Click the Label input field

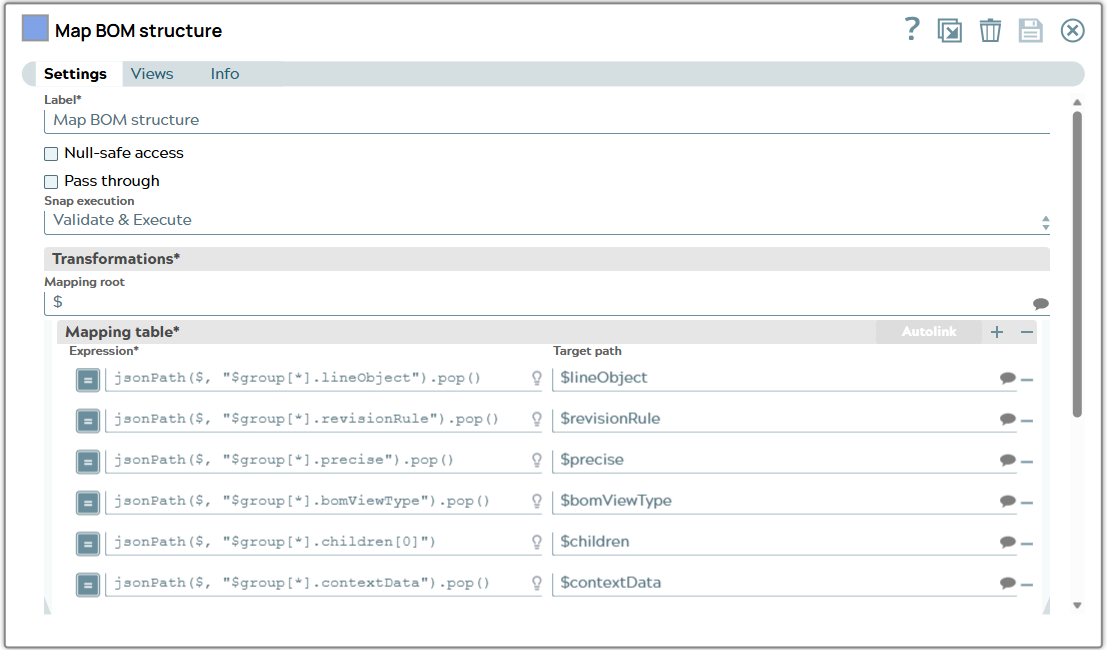[547, 121]
